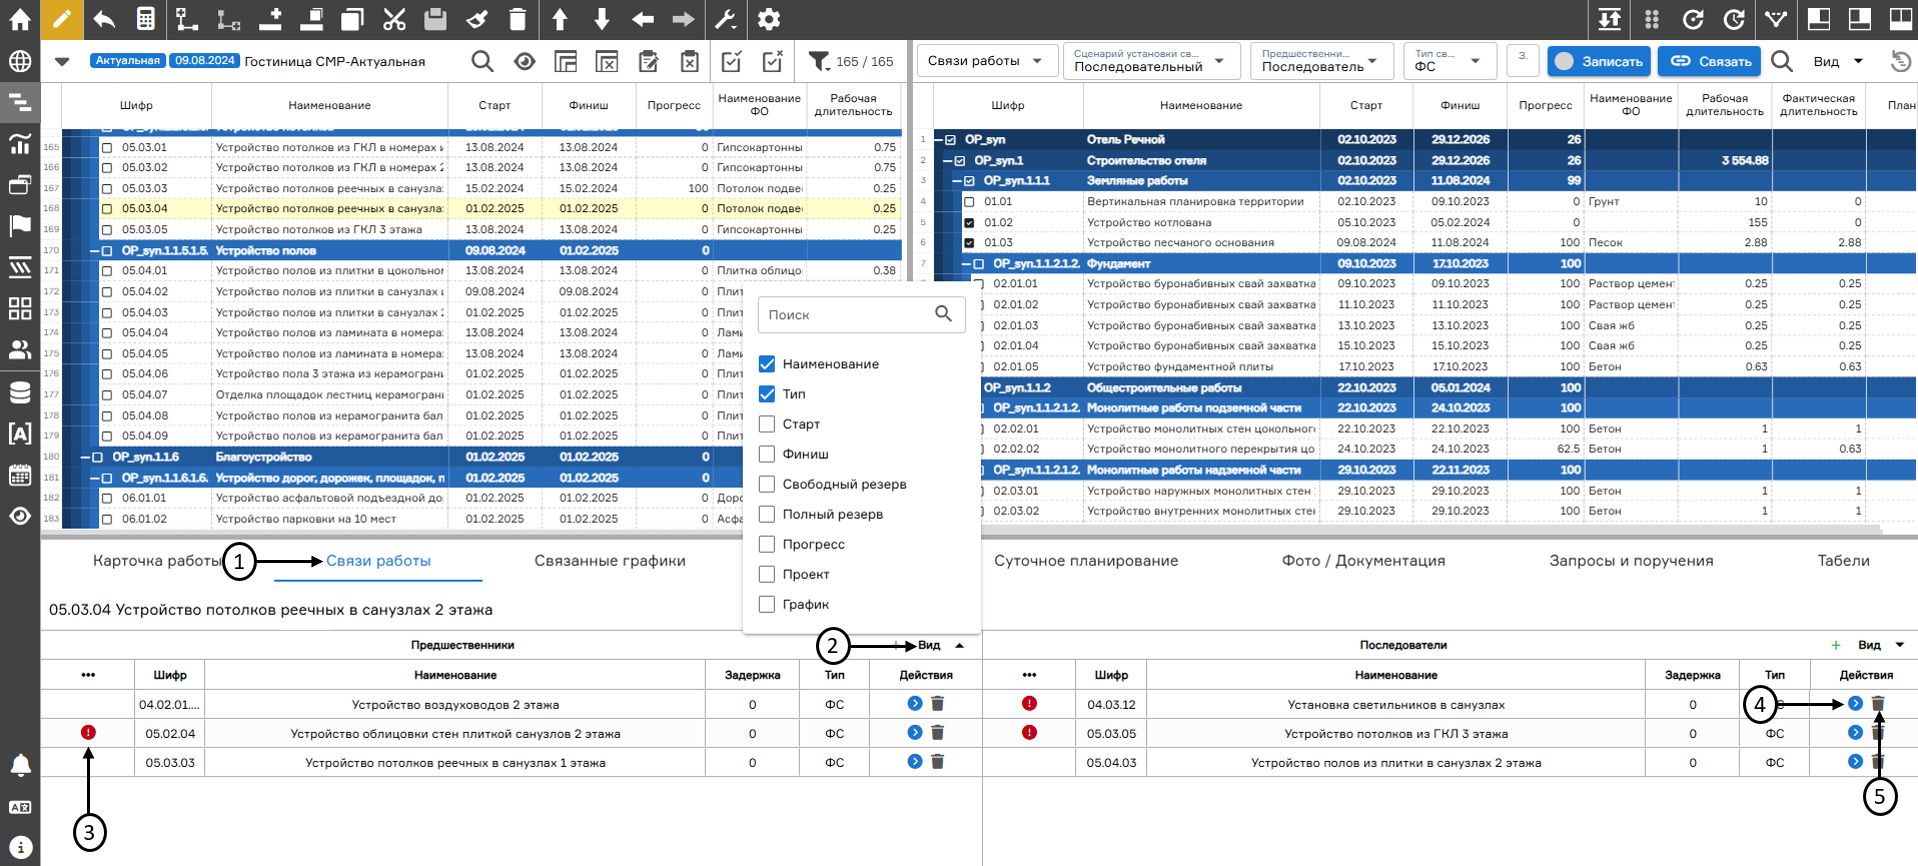Switch to Фото / Документация tab
The height and width of the screenshot is (866, 1918).
[1364, 561]
